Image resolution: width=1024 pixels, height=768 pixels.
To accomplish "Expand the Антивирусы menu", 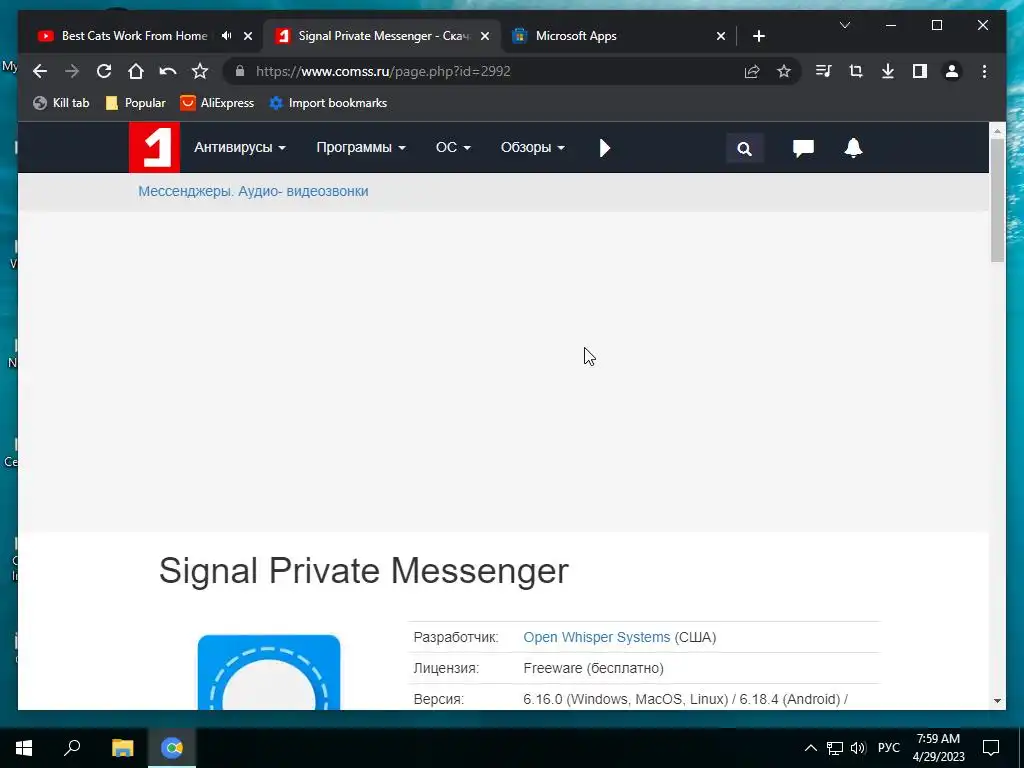I will 240,148.
